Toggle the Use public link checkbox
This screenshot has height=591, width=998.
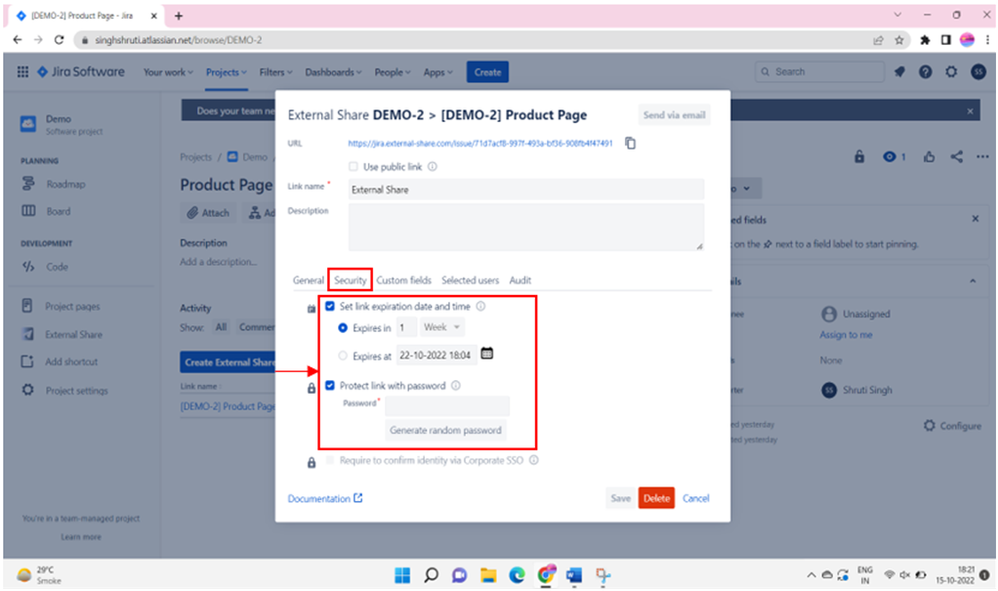pos(353,167)
